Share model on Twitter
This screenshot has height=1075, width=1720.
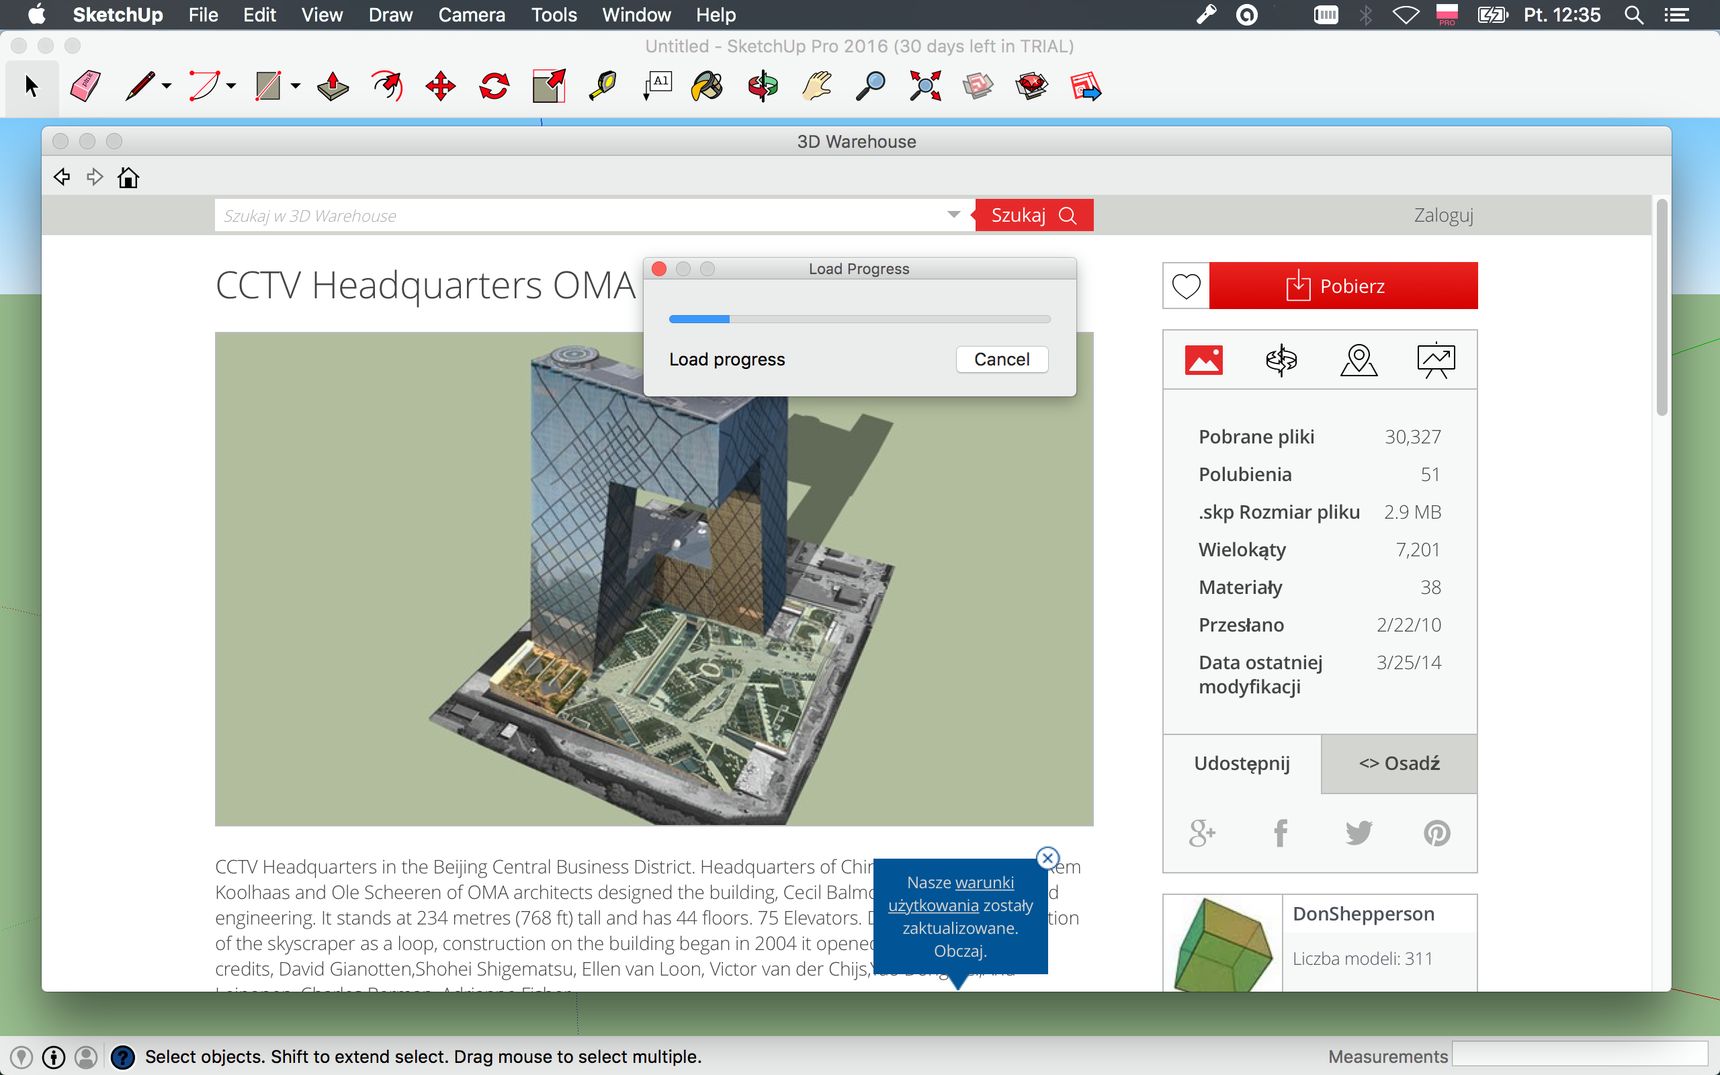1358,833
